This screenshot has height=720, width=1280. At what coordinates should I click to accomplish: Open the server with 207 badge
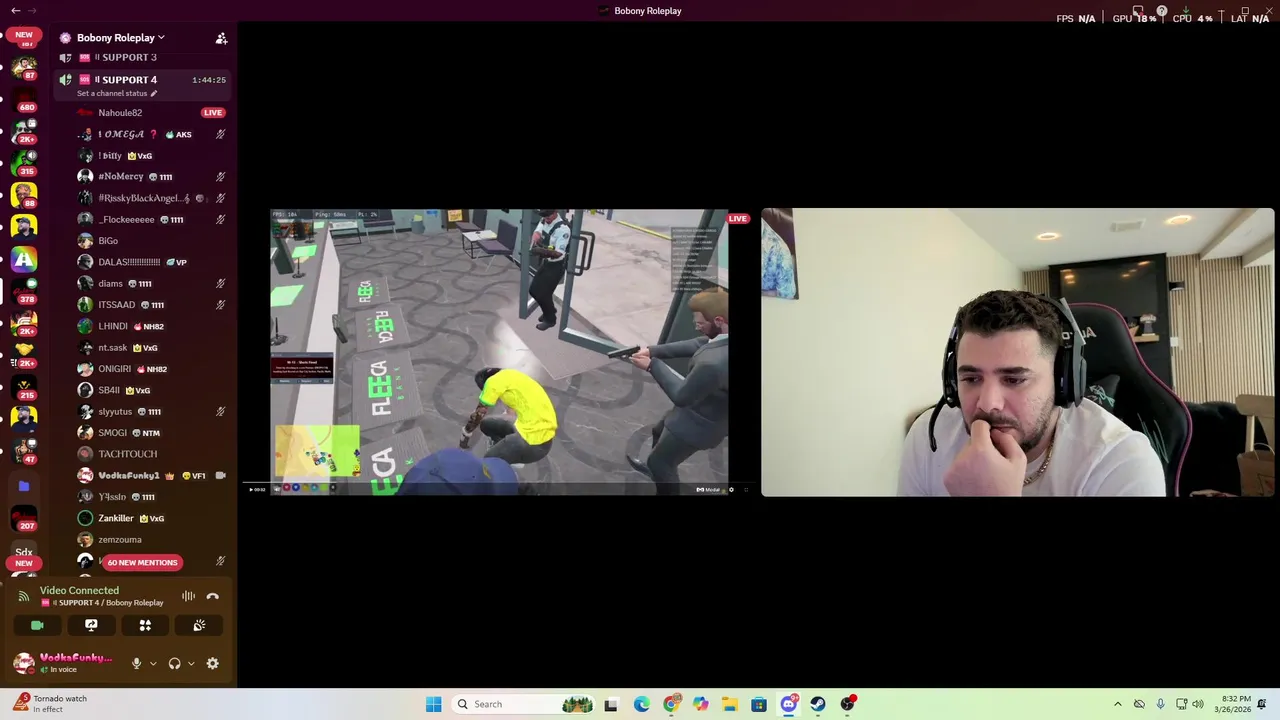pos(24,517)
